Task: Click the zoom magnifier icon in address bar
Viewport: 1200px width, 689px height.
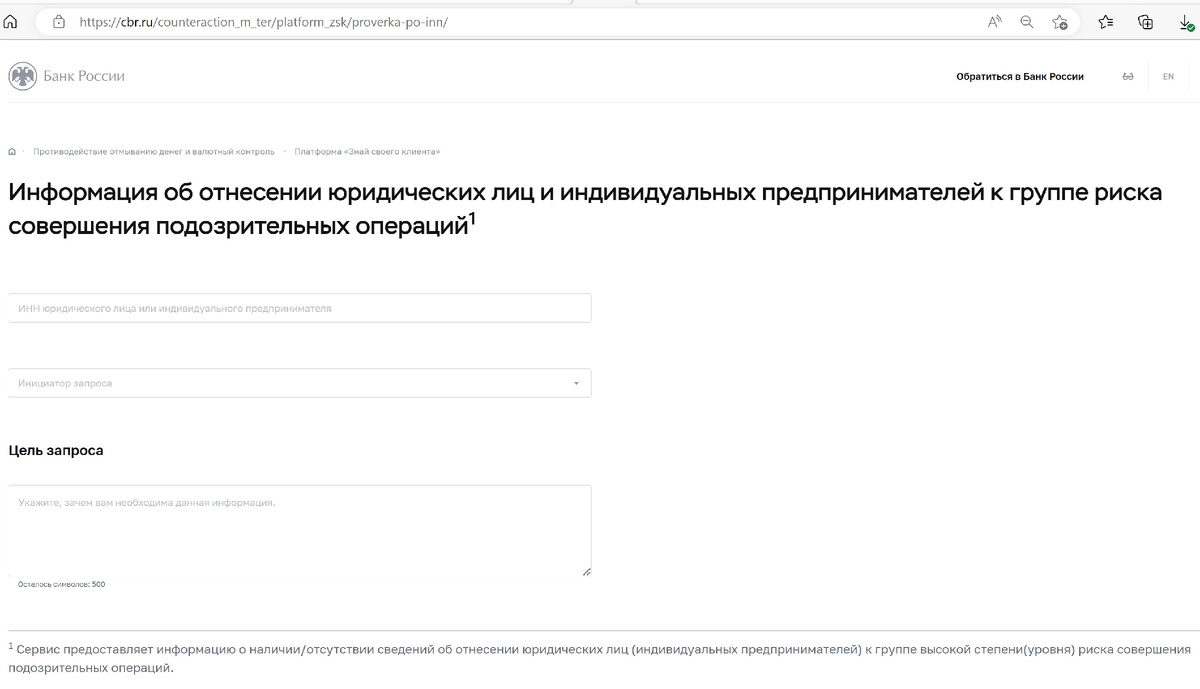Action: 1026,21
